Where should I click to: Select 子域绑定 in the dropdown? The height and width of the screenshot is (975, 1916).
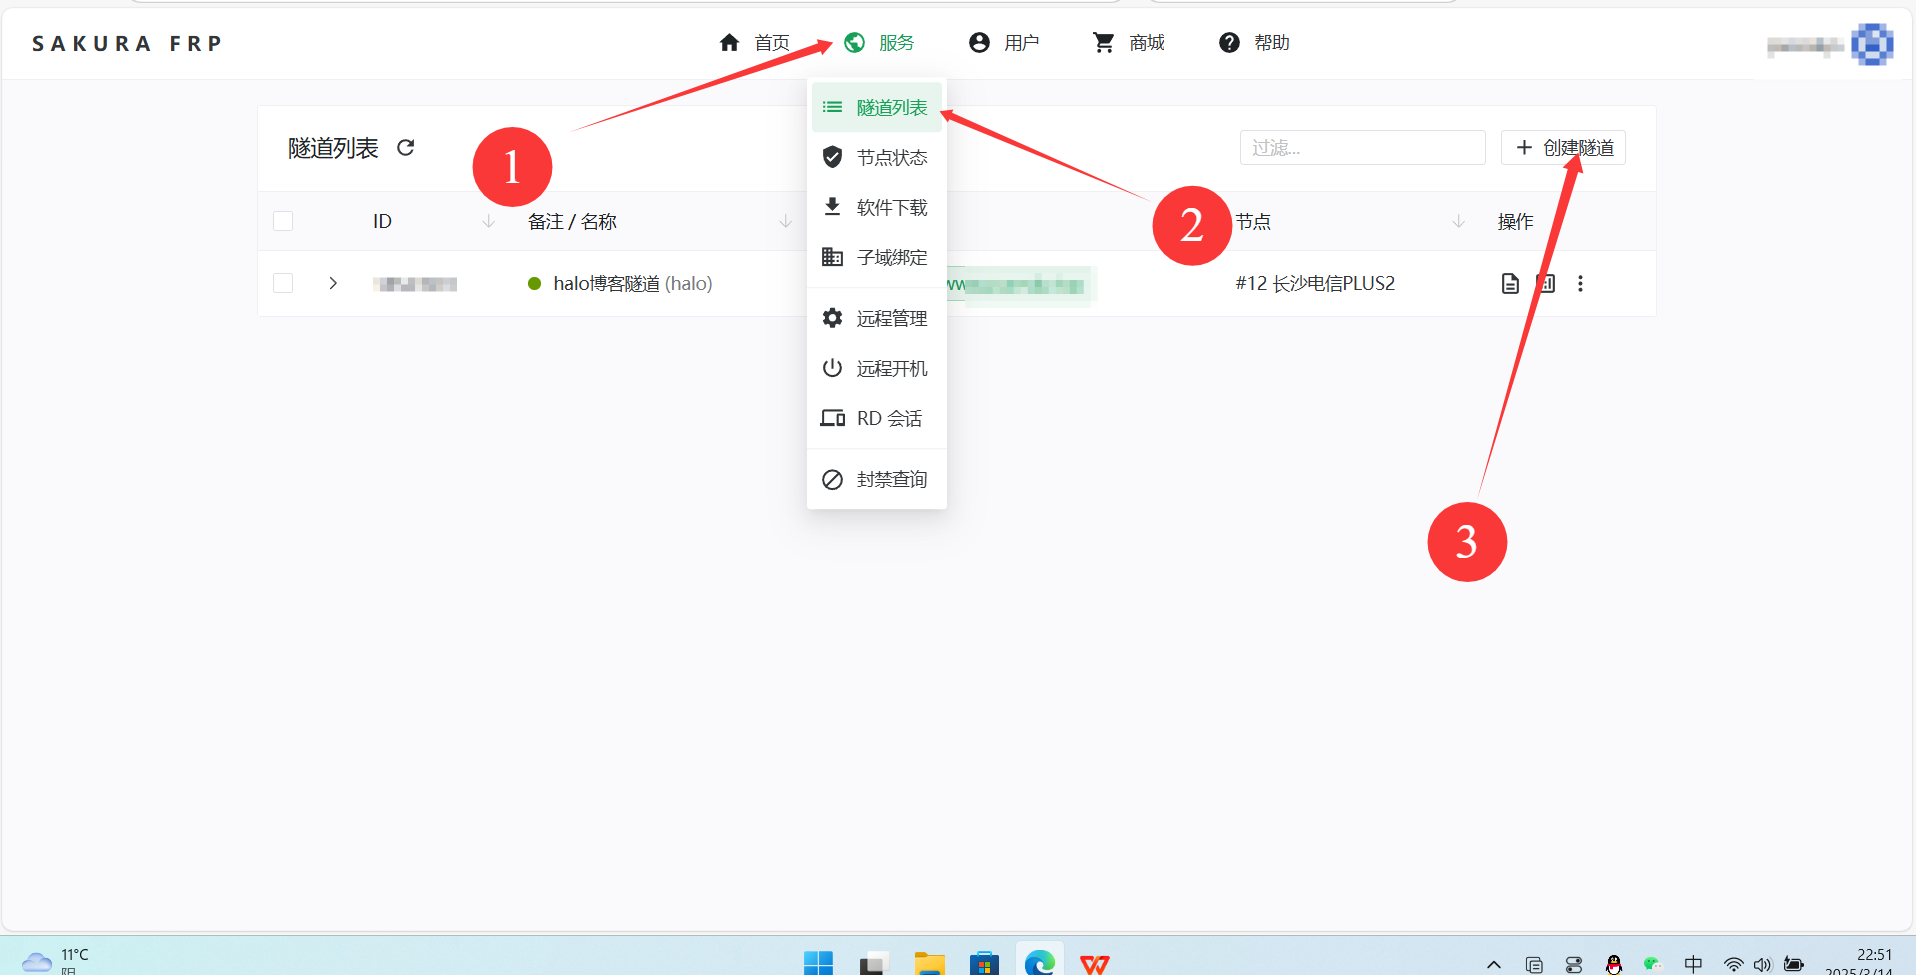pos(877,257)
